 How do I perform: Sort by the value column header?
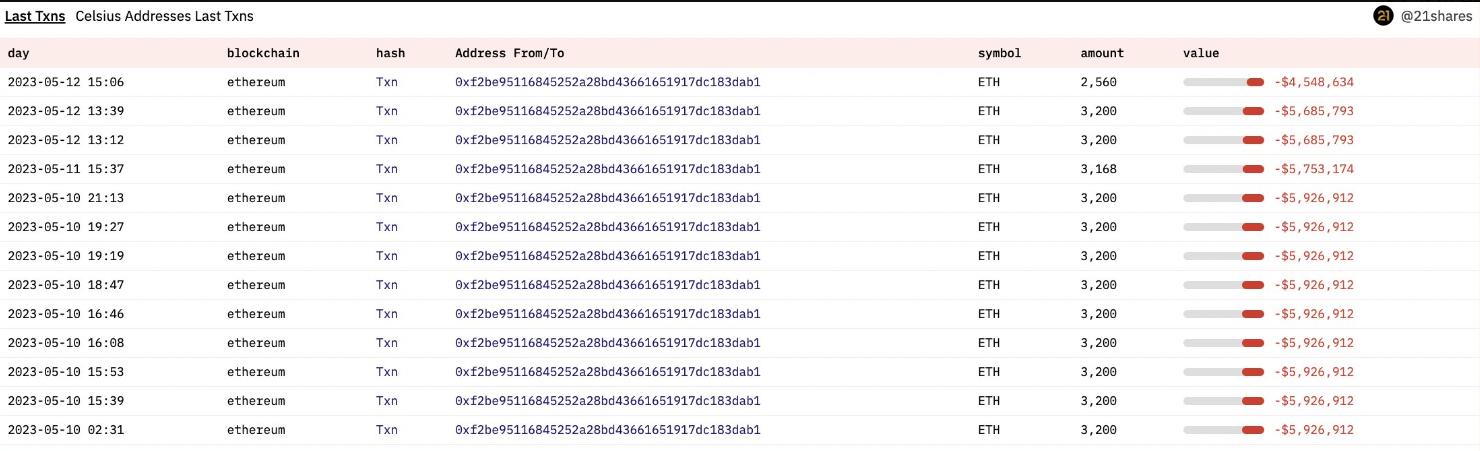pos(1201,53)
